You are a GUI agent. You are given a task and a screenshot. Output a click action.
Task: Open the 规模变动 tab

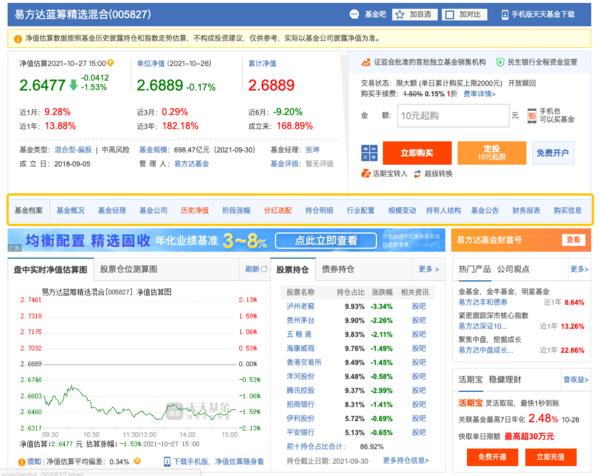click(x=402, y=210)
